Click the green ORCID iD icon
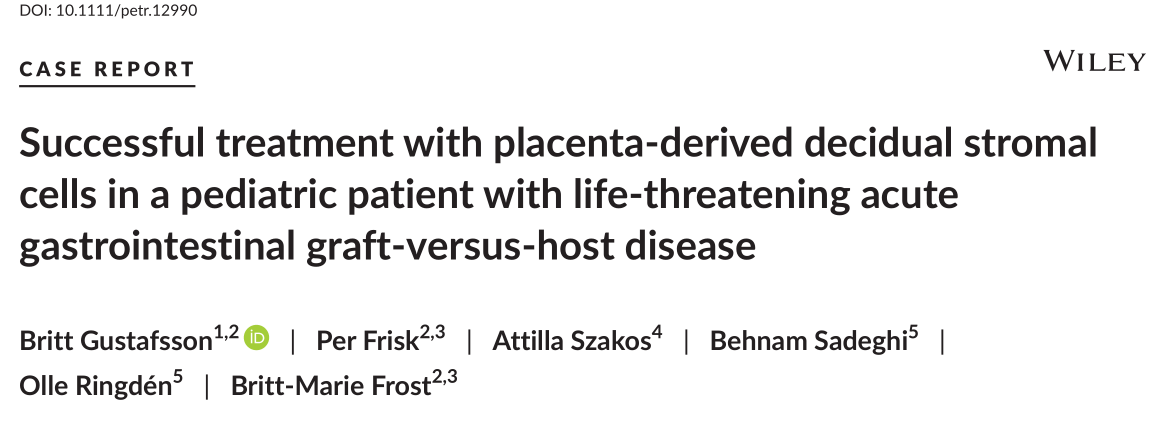Image resolution: width=1153 pixels, height=423 pixels. [257, 338]
